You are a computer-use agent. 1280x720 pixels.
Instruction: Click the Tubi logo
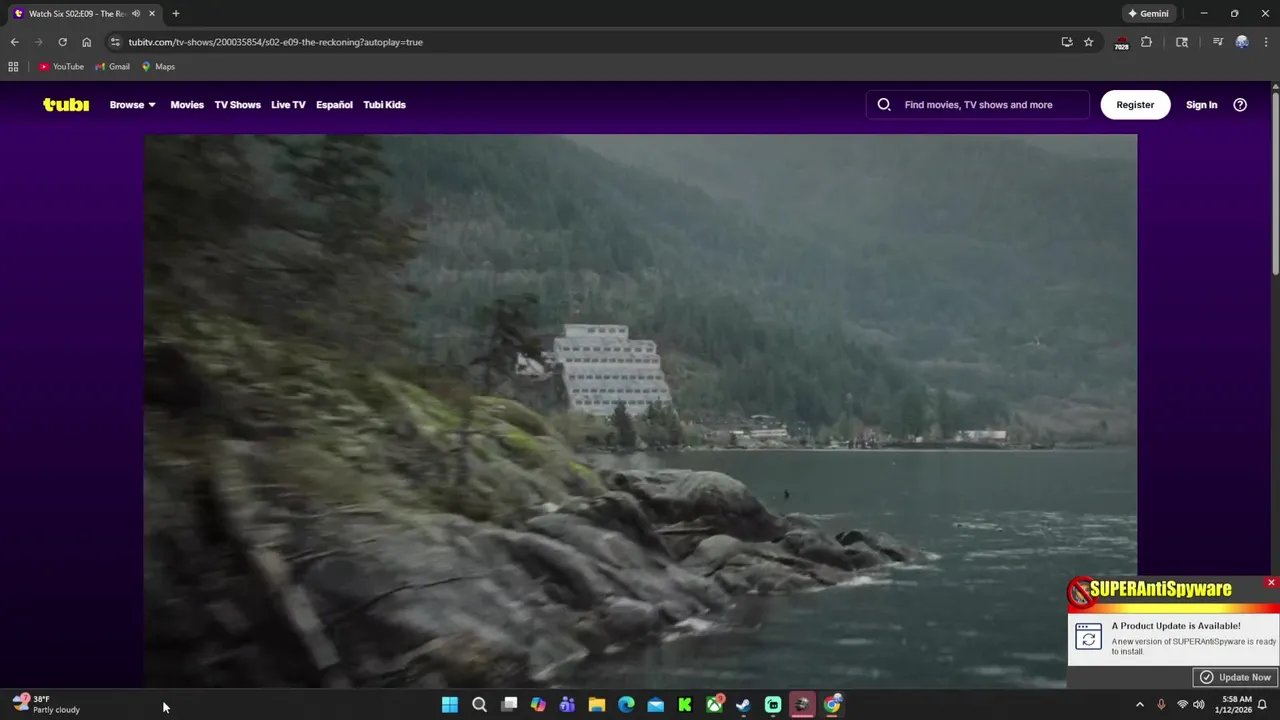tap(66, 105)
